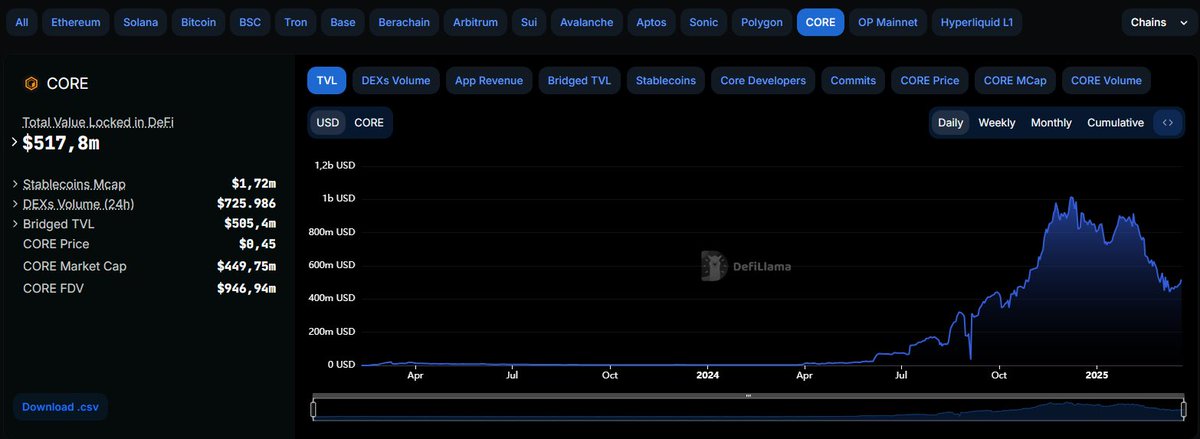Toggle the CORE Volume chart metric
The image size is (1200, 439).
tap(1106, 81)
